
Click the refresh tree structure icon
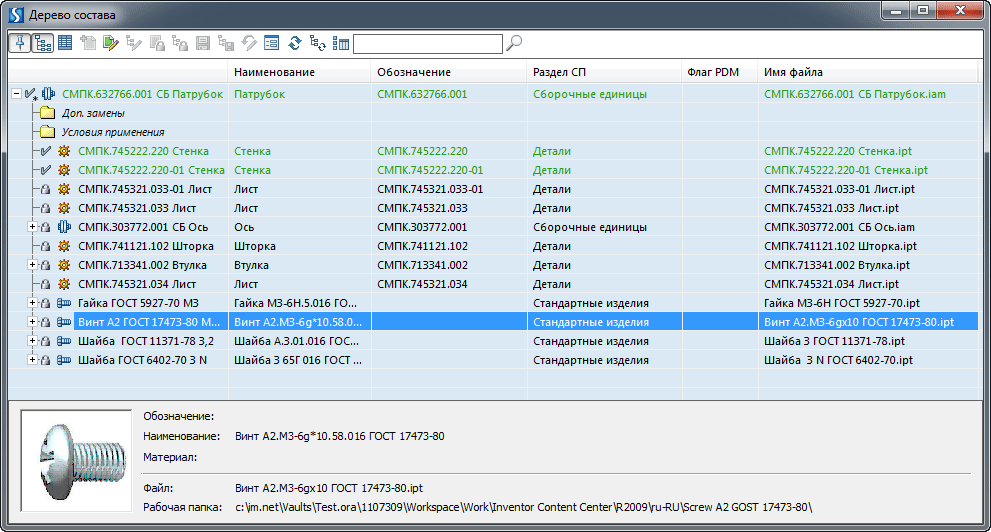pyautogui.click(x=318, y=43)
